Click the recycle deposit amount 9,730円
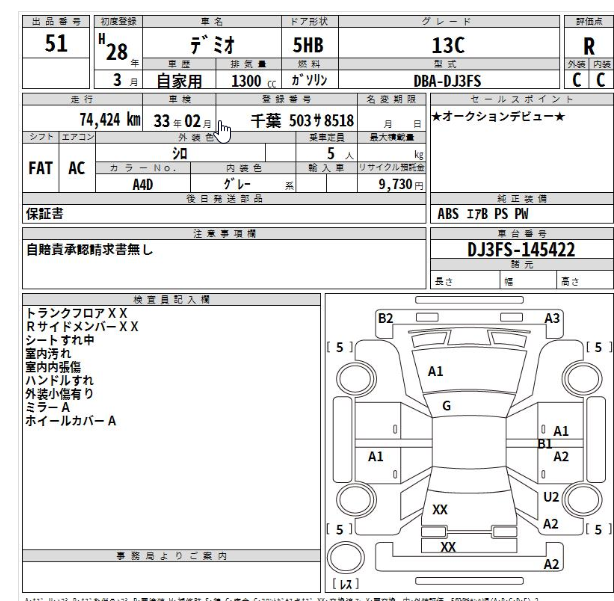The width and height of the screenshot is (614, 601). coord(399,184)
